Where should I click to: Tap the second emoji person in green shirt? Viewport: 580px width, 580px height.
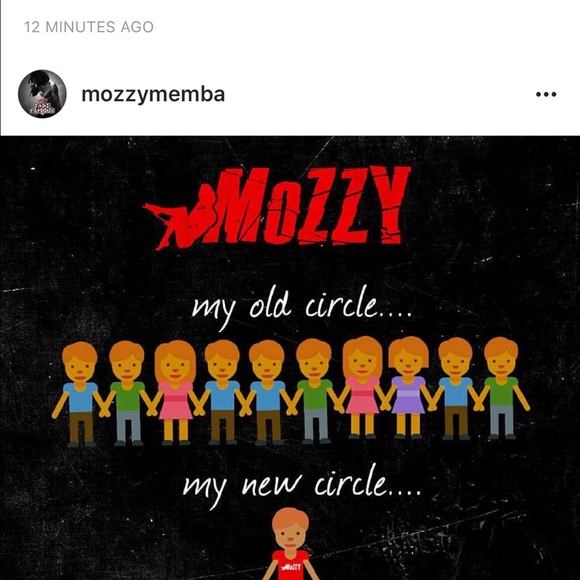(x=127, y=394)
